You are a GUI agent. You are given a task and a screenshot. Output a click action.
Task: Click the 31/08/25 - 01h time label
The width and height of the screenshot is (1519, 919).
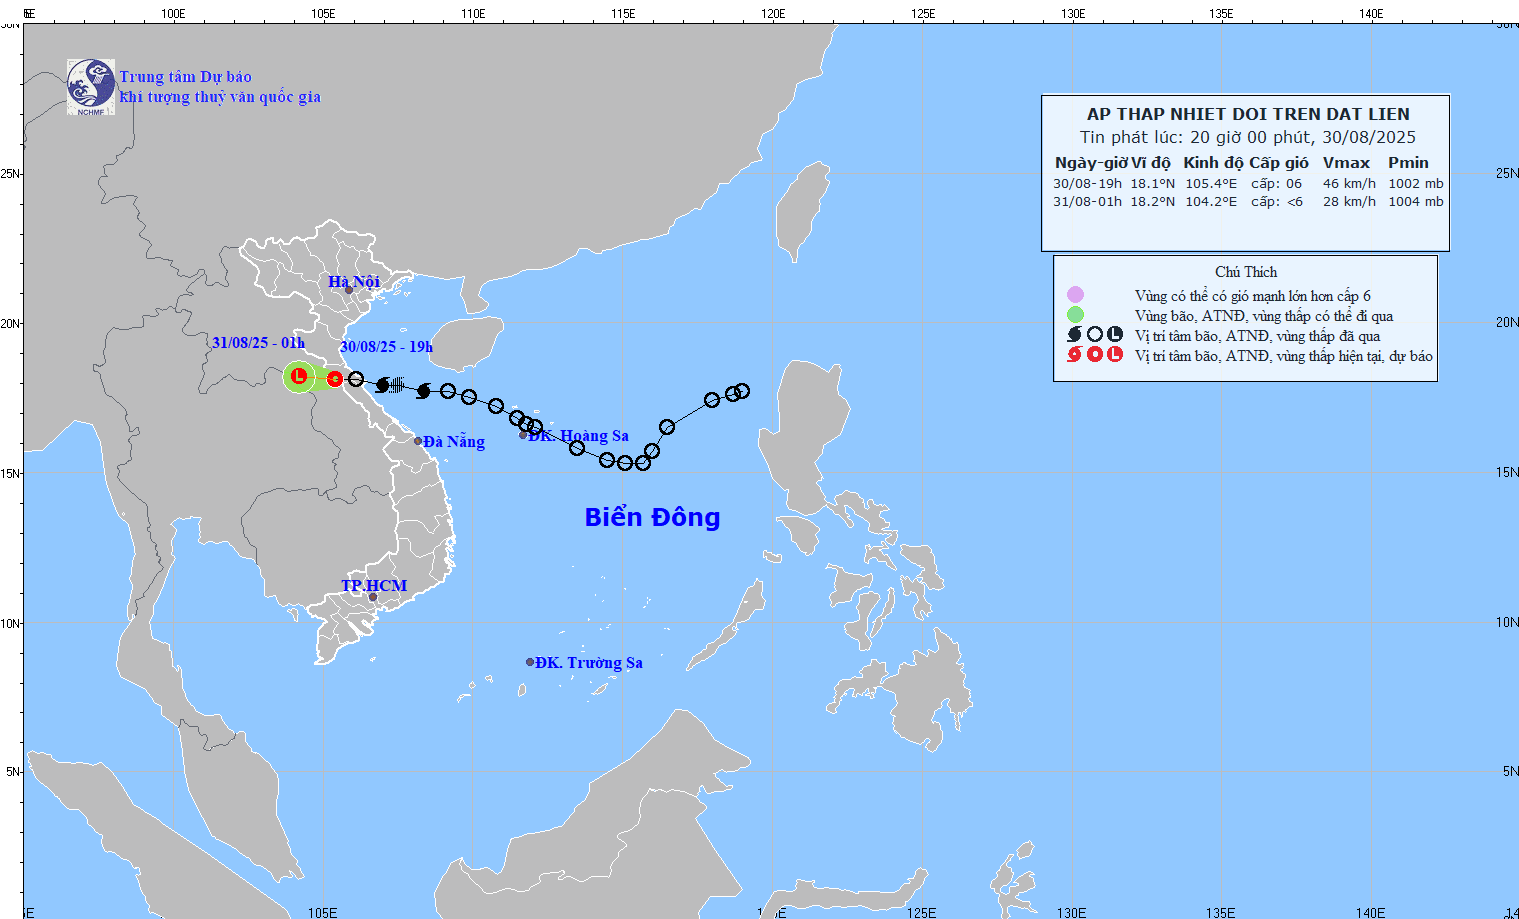[258, 343]
